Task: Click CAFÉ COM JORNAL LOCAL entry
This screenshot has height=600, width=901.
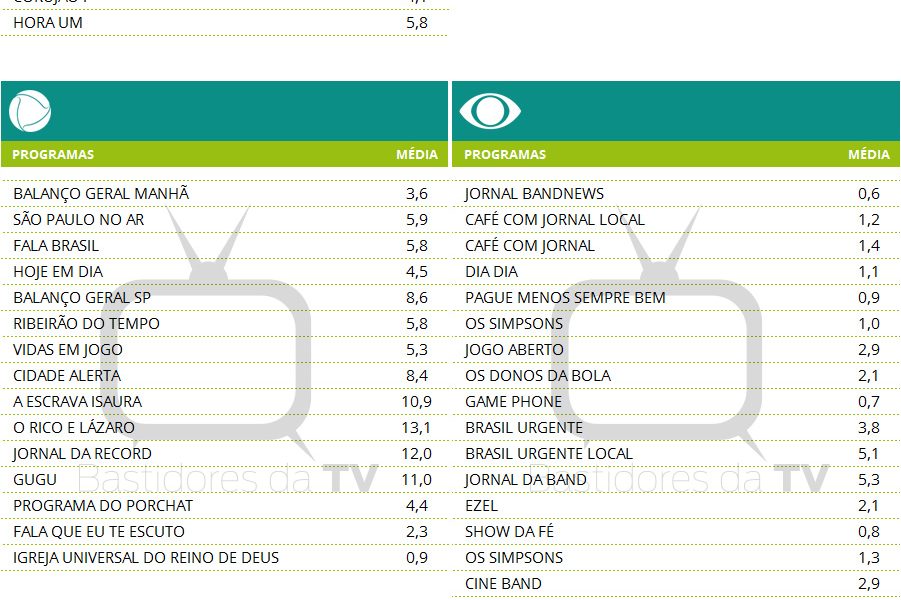Action: coord(555,220)
